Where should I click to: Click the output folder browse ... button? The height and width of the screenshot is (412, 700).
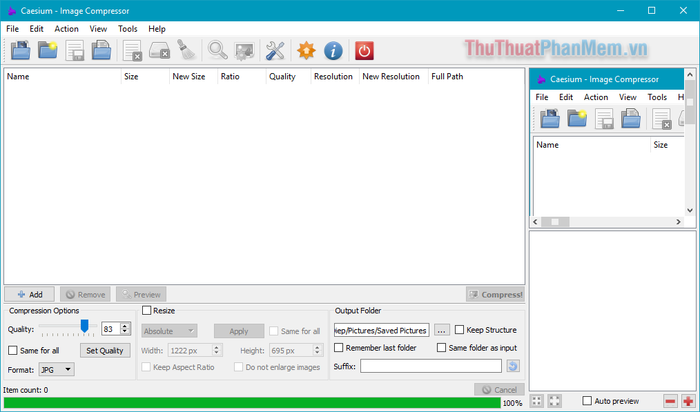441,330
